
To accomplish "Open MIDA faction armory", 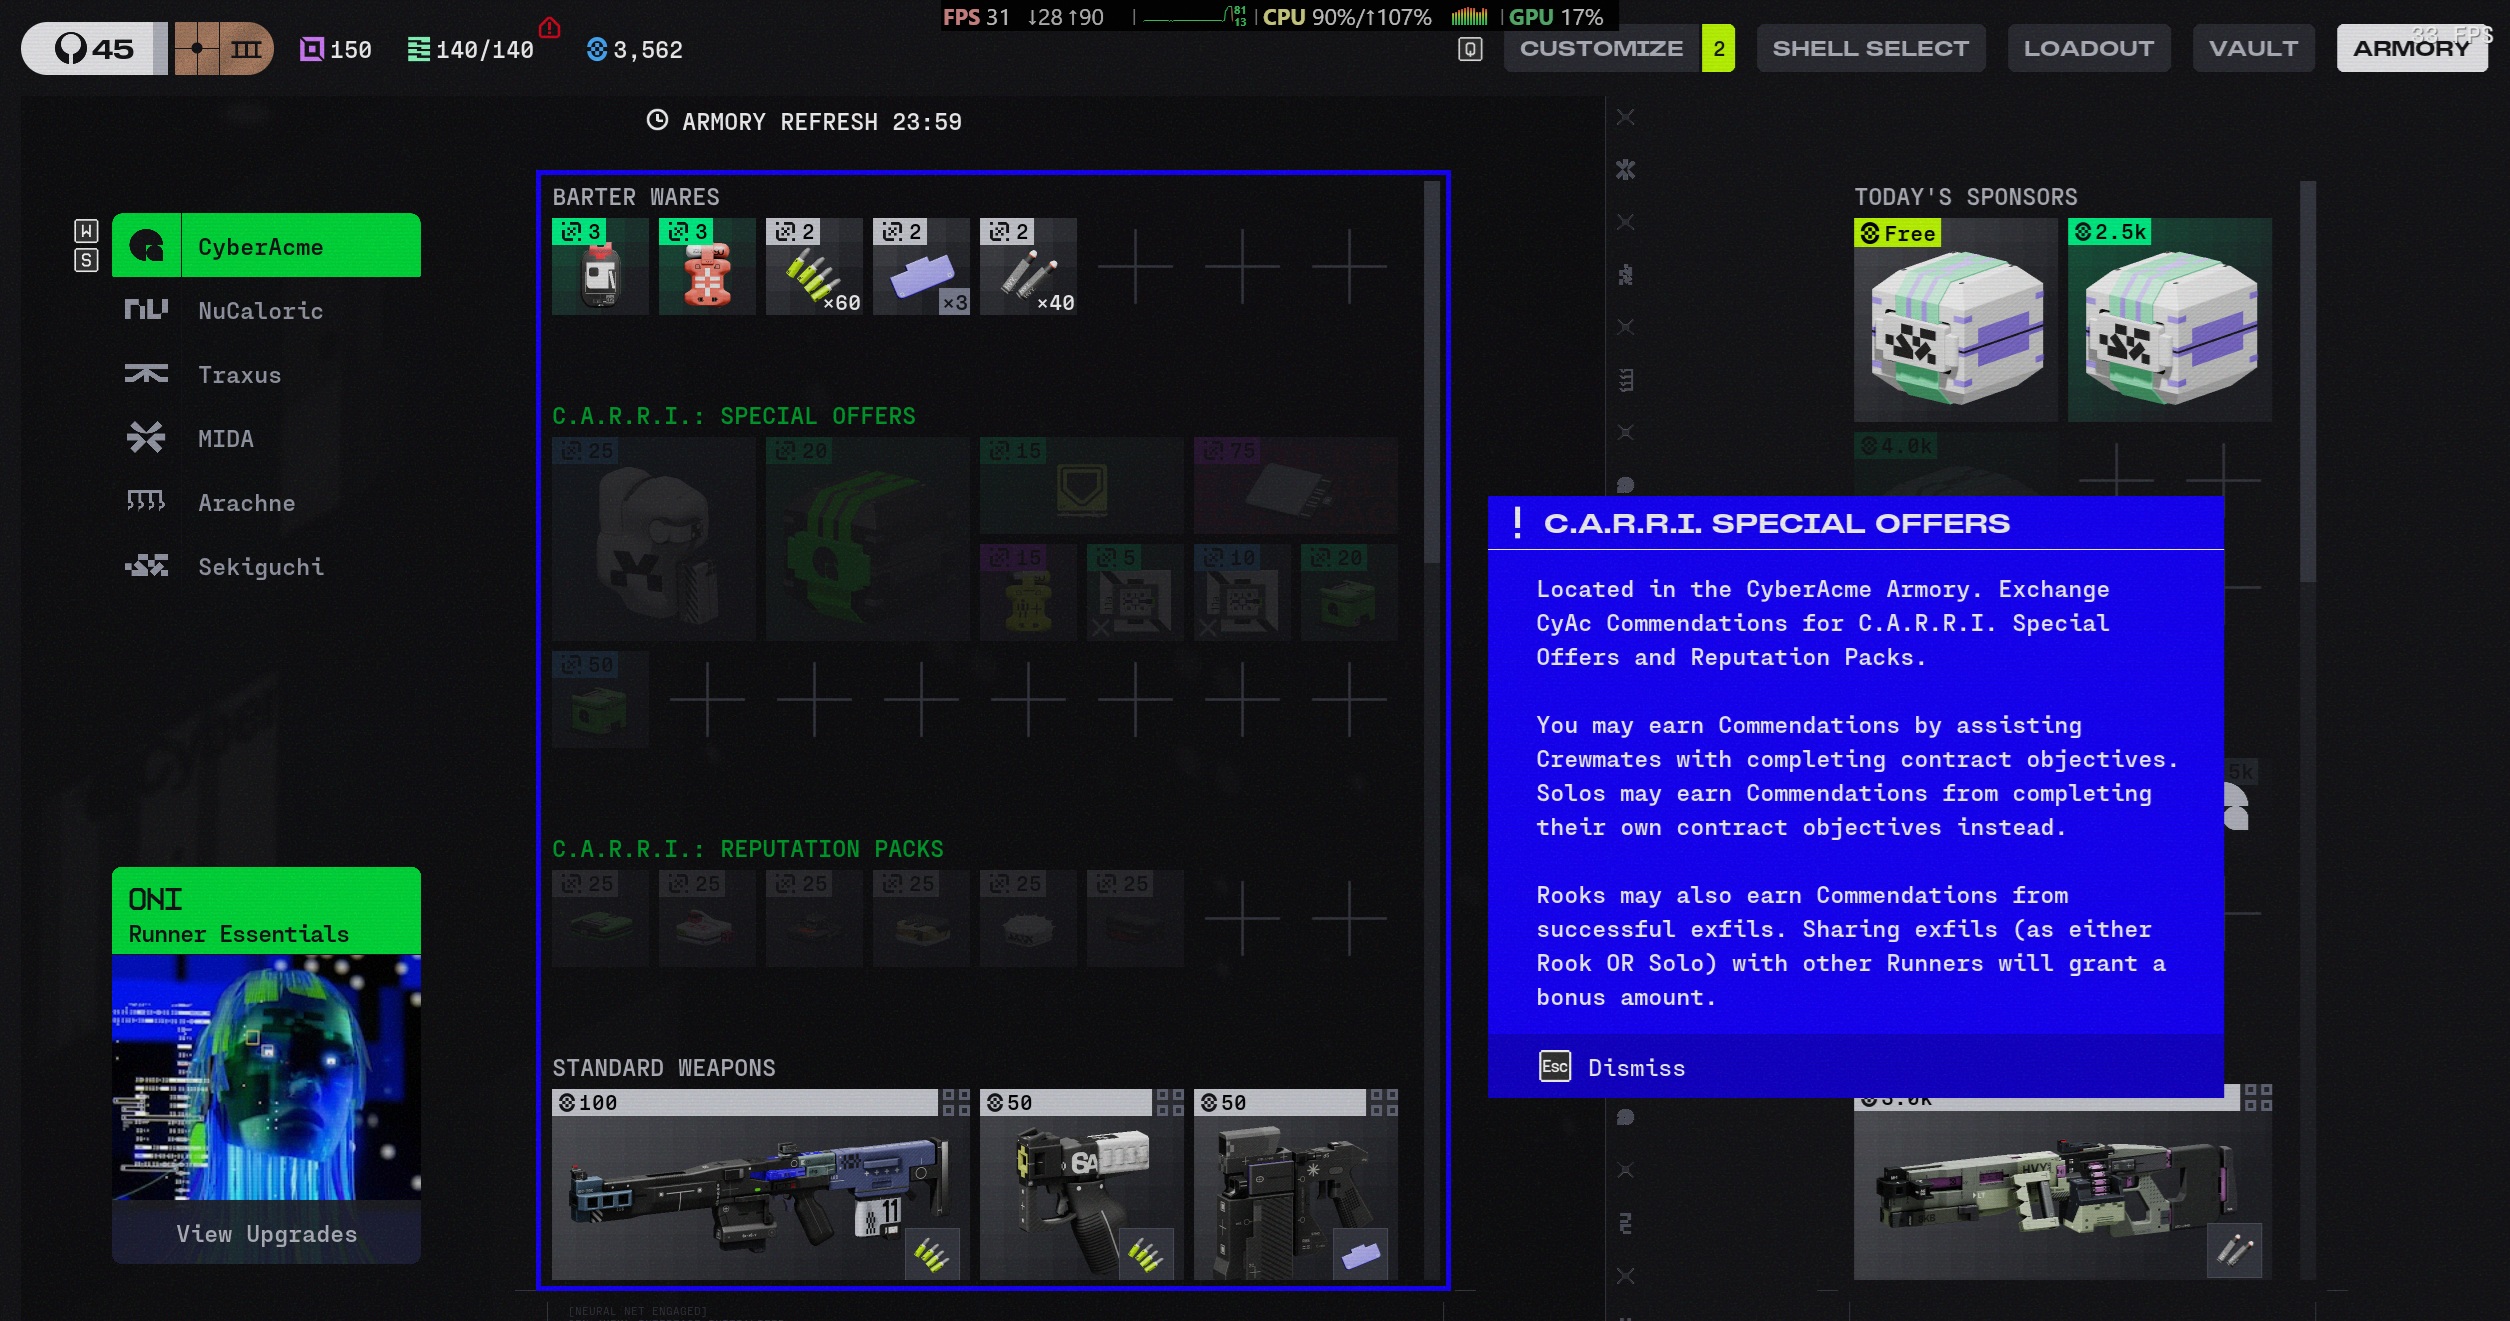I will [x=225, y=439].
